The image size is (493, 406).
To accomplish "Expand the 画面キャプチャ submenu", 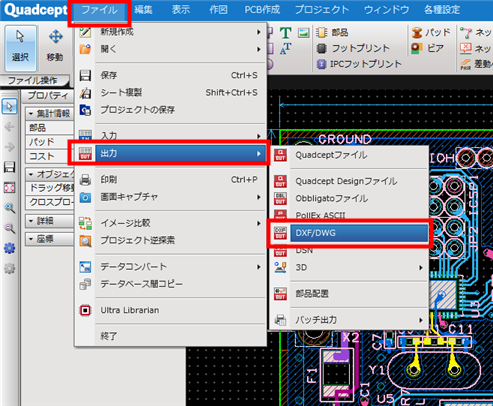I will pyautogui.click(x=171, y=197).
